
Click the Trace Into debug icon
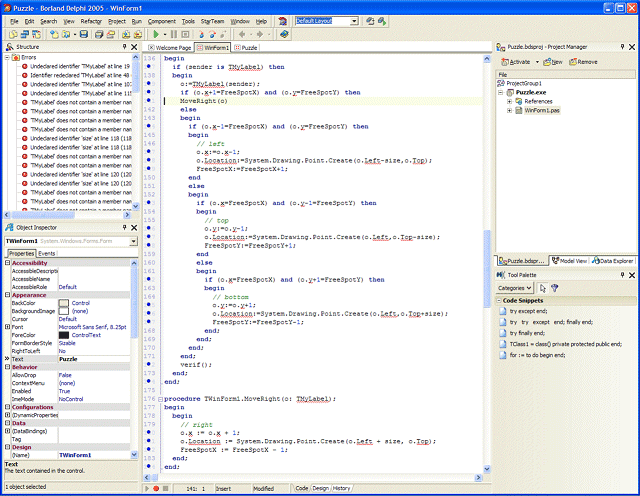(201, 34)
